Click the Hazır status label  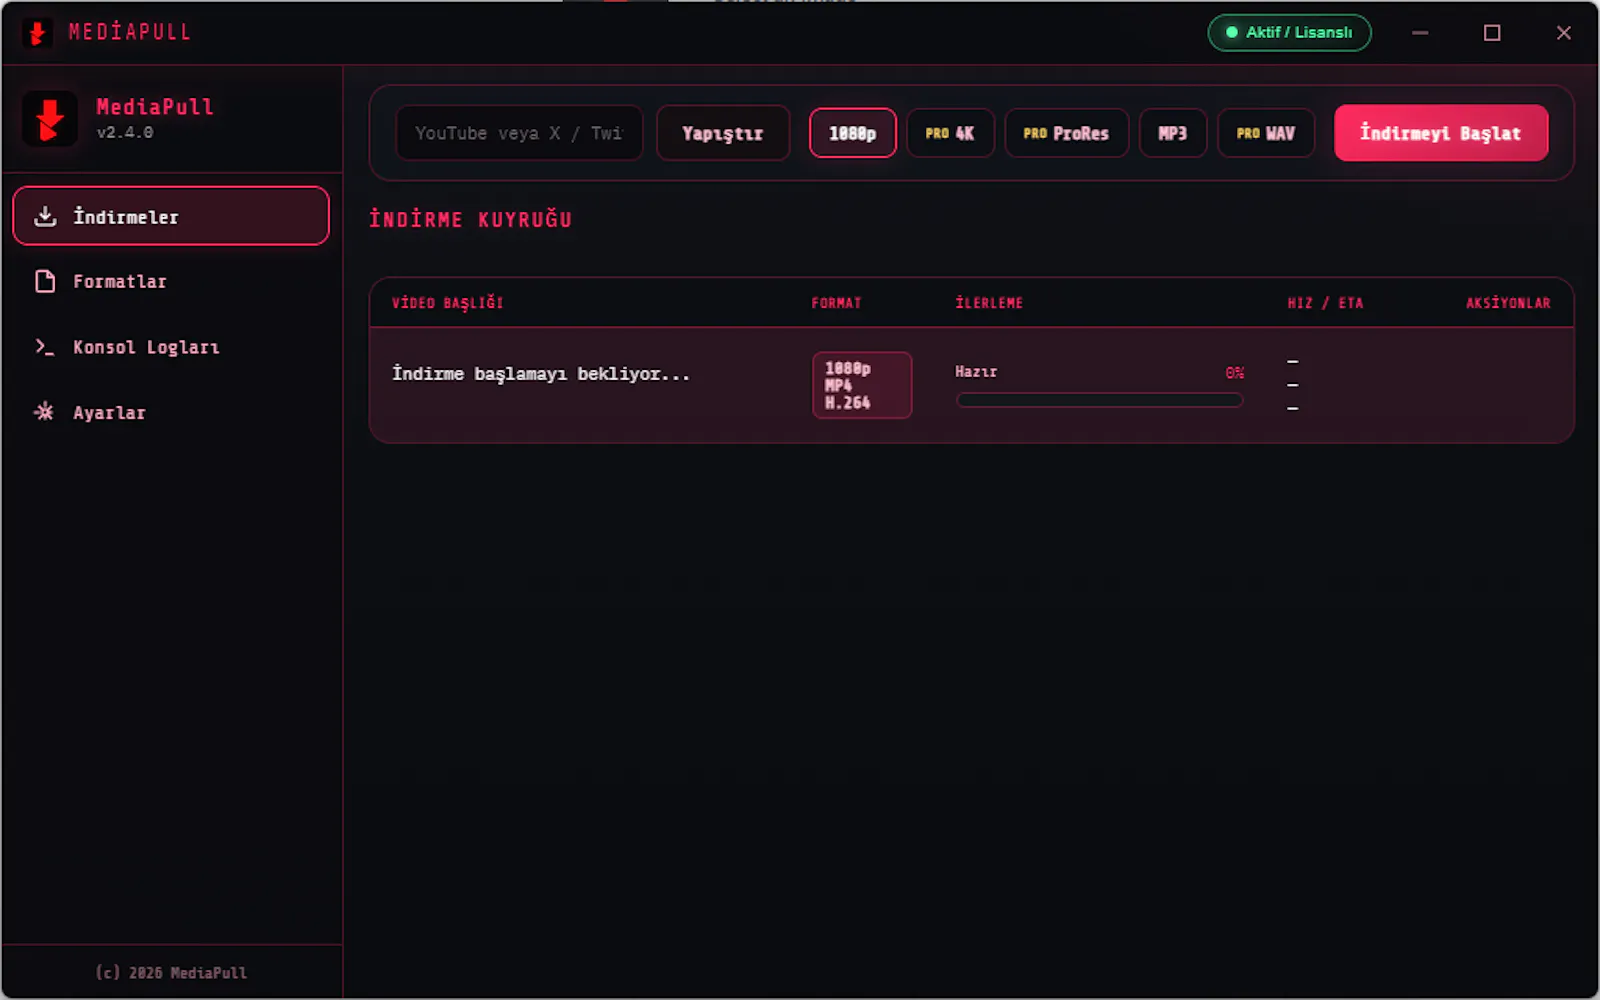click(x=976, y=372)
